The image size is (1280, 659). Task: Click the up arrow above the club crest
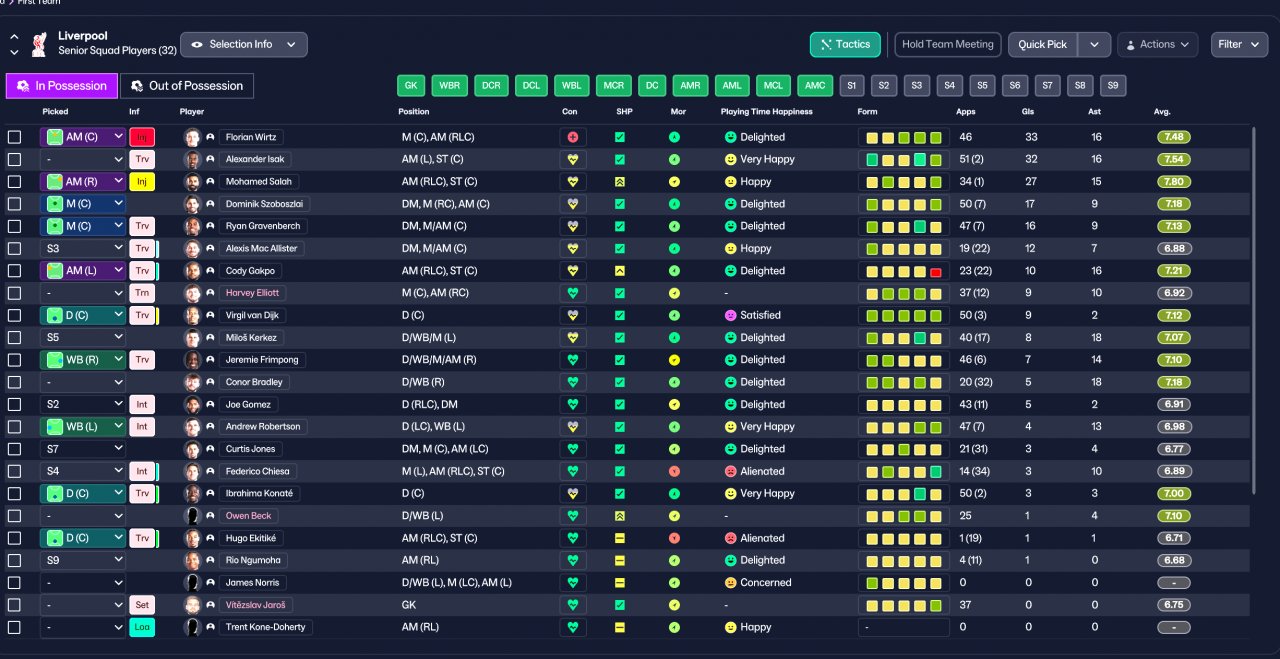pyautogui.click(x=14, y=37)
